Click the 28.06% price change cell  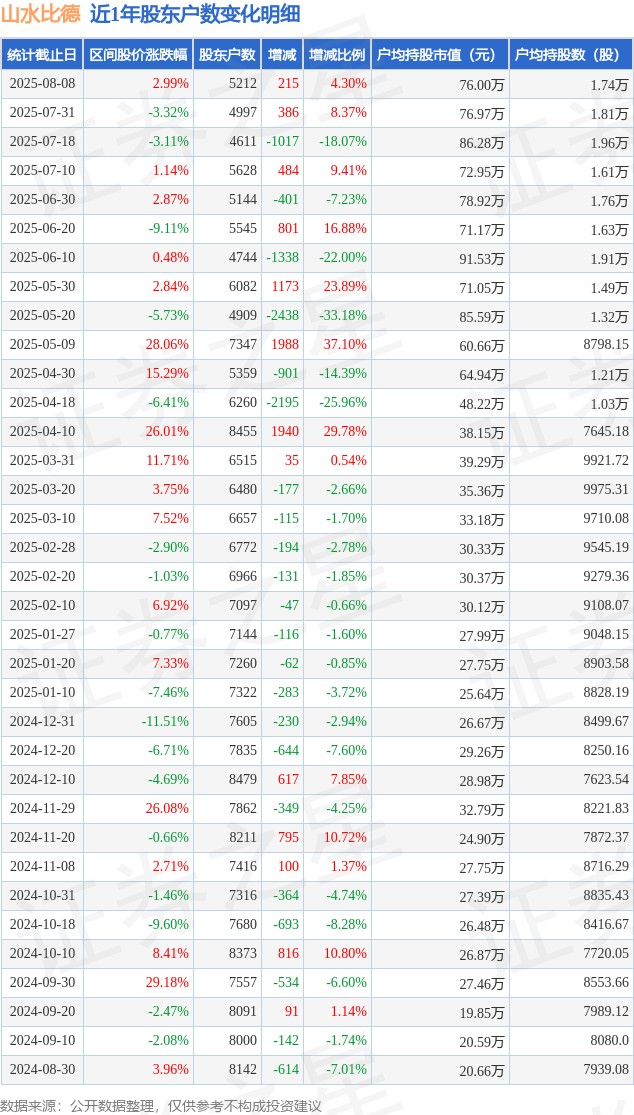tap(168, 345)
